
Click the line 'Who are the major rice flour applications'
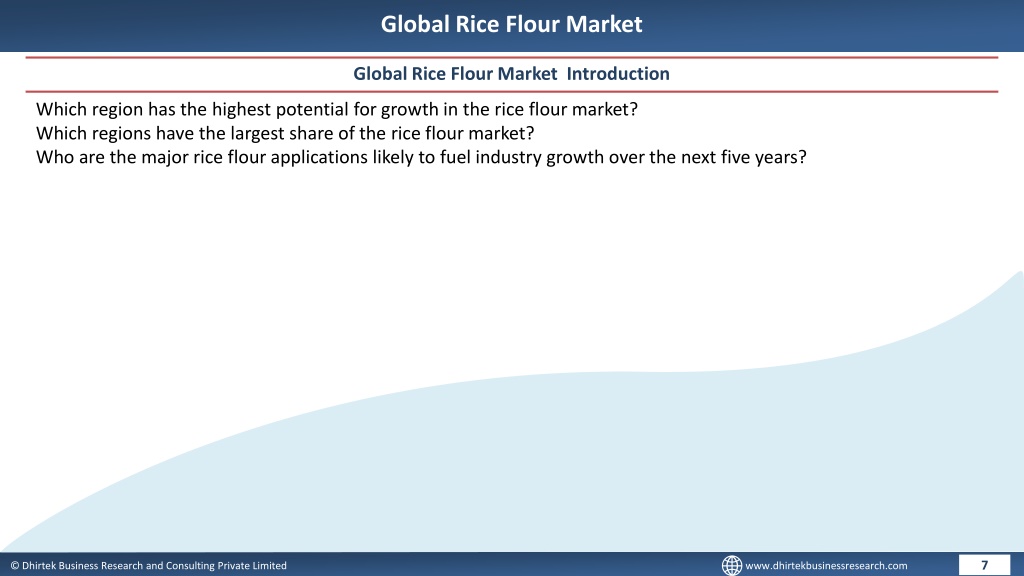[x=421, y=157]
